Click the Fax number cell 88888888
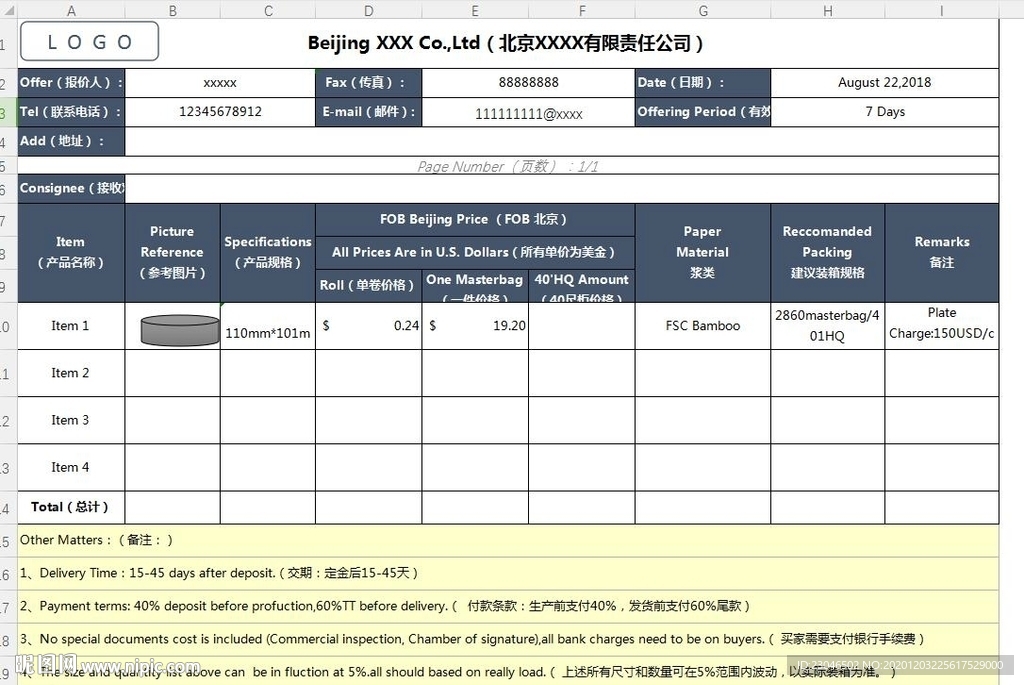The height and width of the screenshot is (685, 1024). pyautogui.click(x=528, y=83)
